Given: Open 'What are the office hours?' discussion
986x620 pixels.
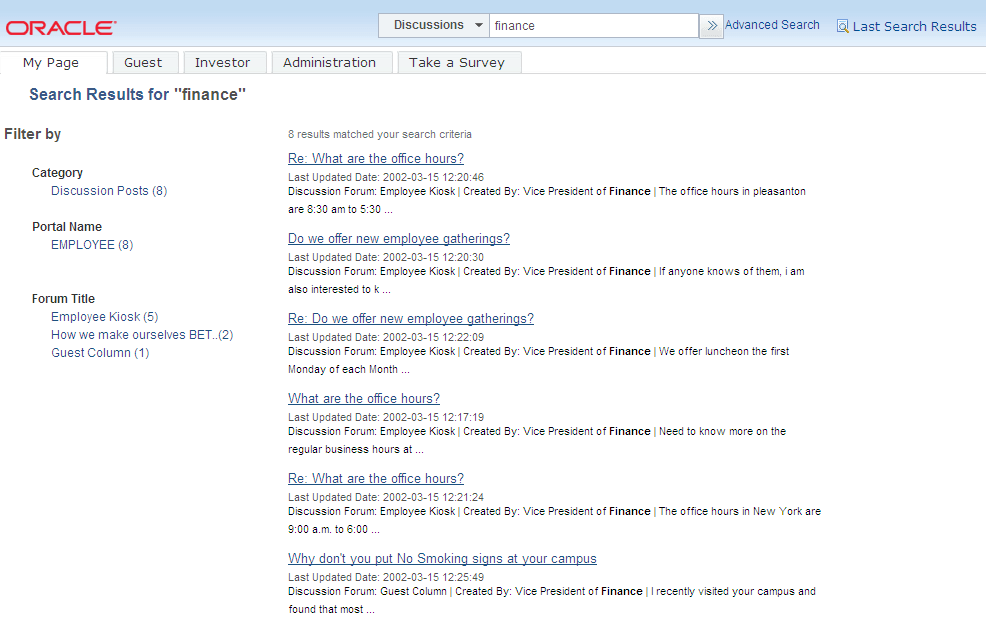Looking at the screenshot, I should 363,398.
